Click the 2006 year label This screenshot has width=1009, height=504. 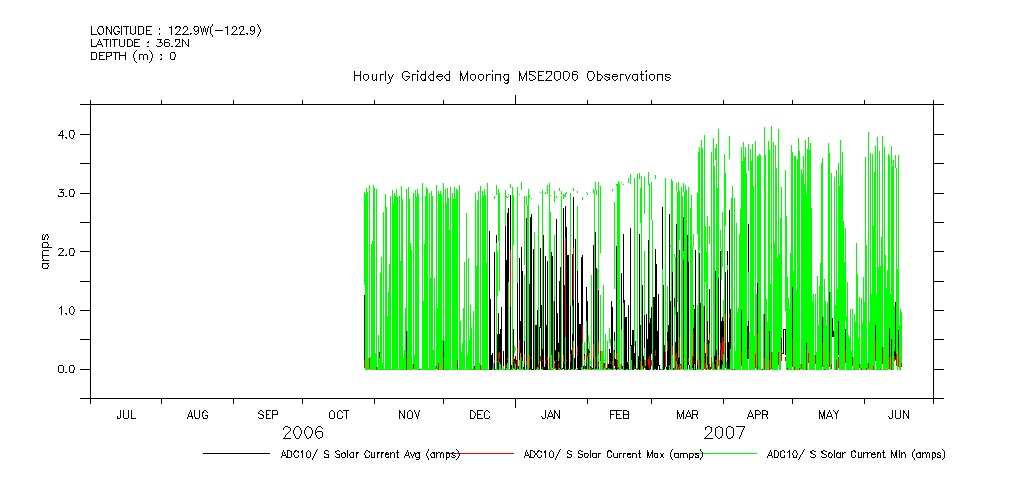tap(303, 433)
